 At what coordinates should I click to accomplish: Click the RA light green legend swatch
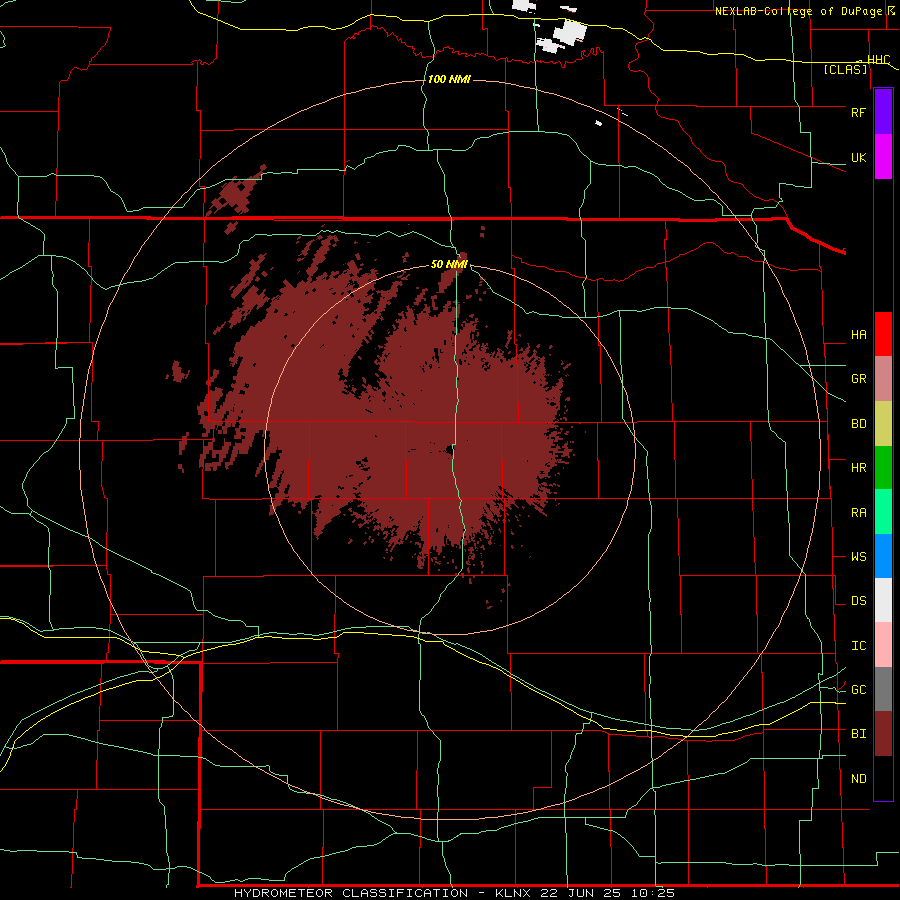tap(883, 512)
